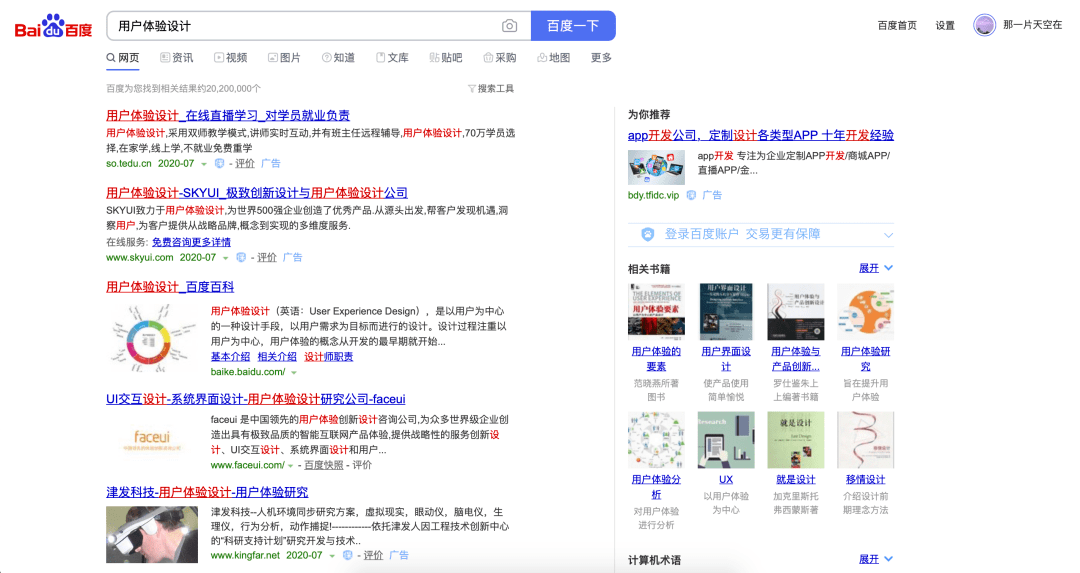Expand dropdown arrow beside www.skyui.com

(x=225, y=258)
